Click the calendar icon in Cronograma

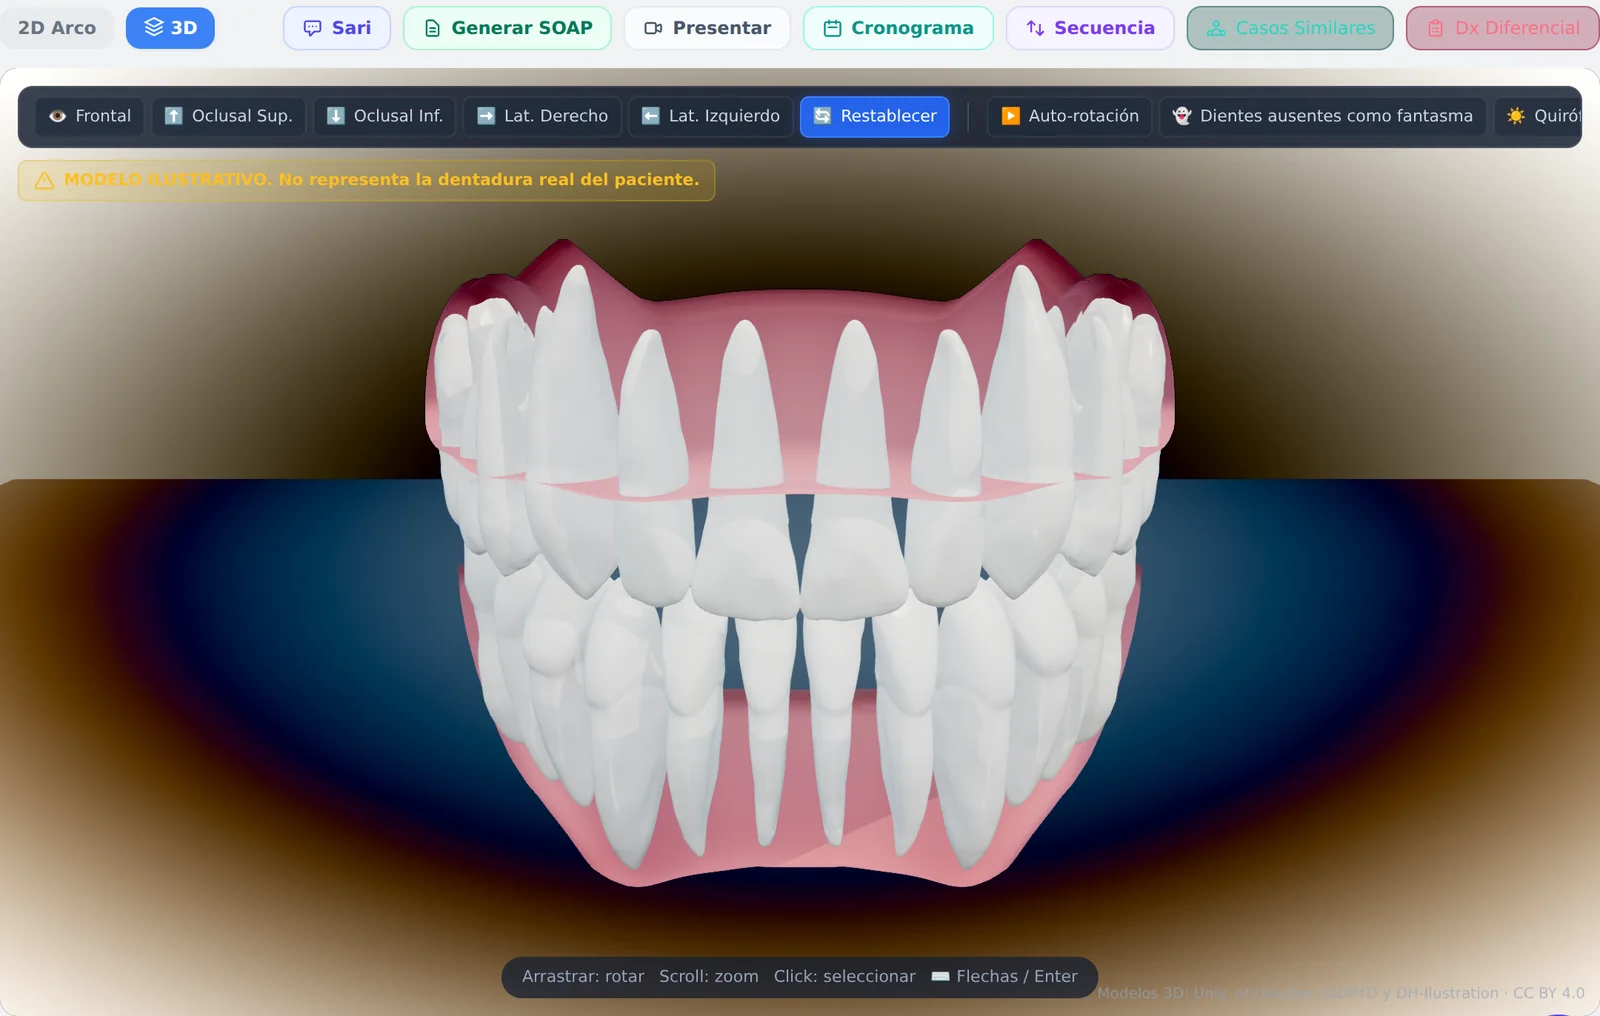[832, 28]
